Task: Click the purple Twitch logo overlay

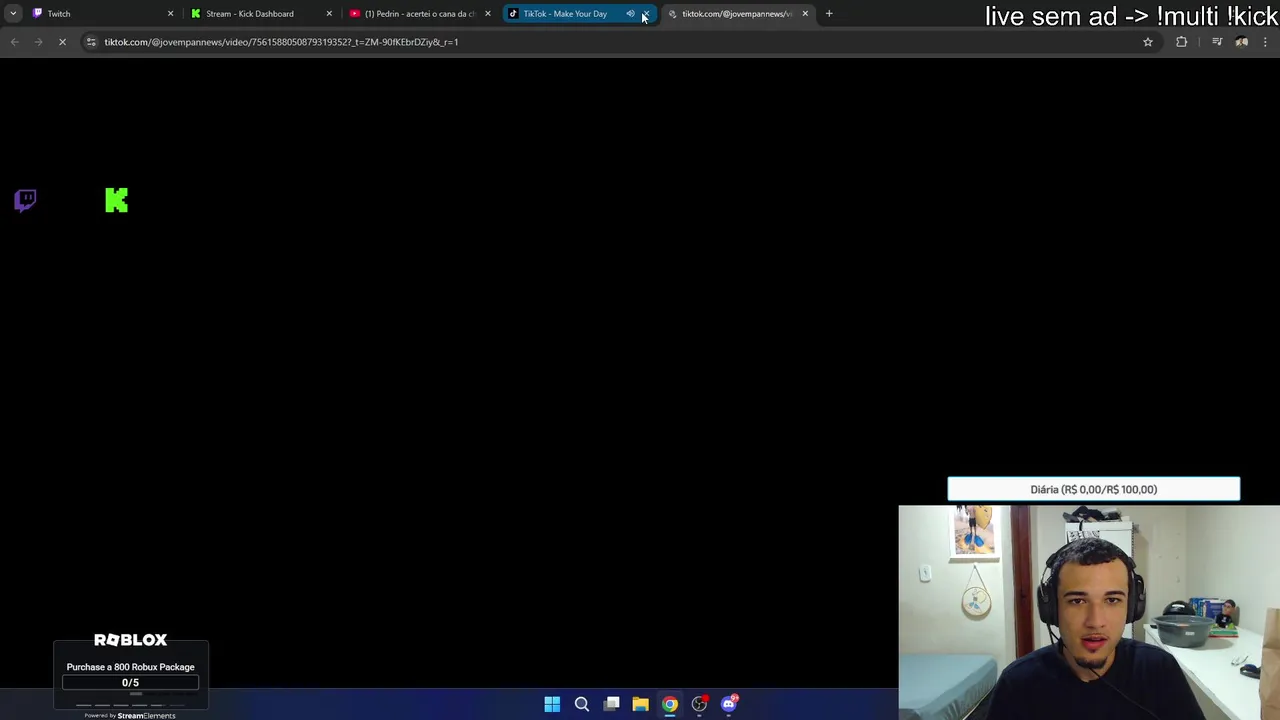Action: pos(26,200)
